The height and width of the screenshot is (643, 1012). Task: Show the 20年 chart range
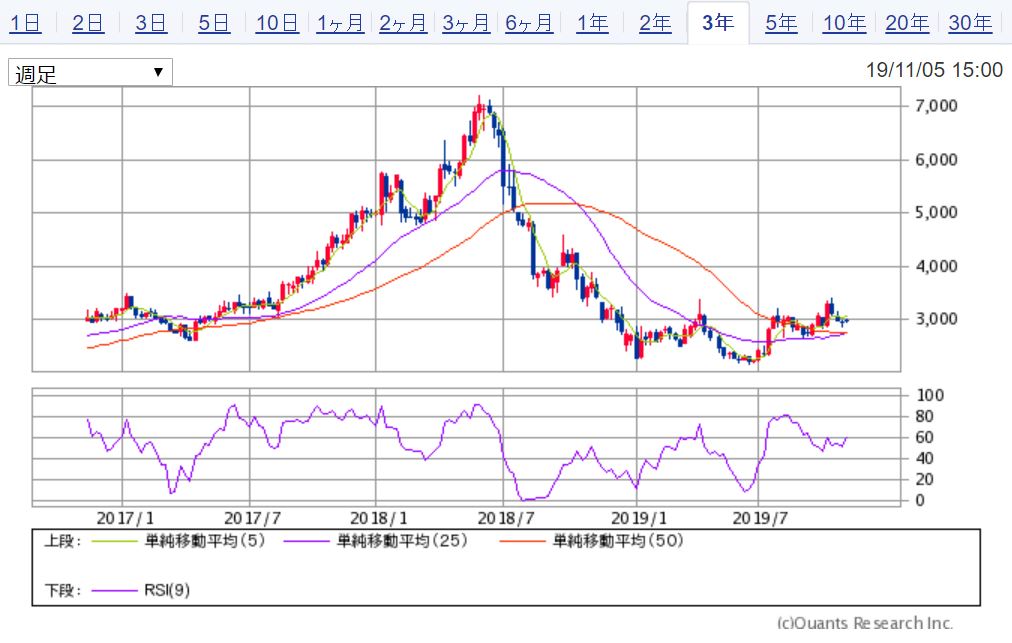pyautogui.click(x=907, y=23)
